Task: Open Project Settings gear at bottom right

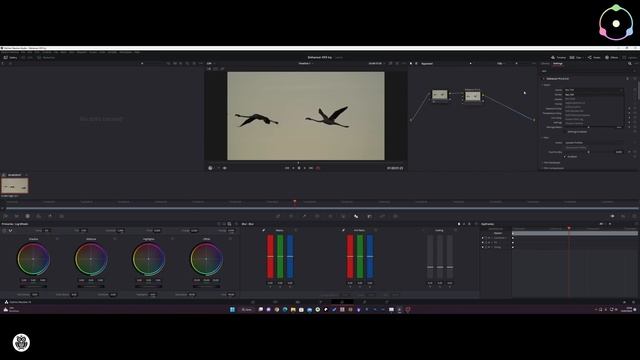Action: (x=633, y=302)
